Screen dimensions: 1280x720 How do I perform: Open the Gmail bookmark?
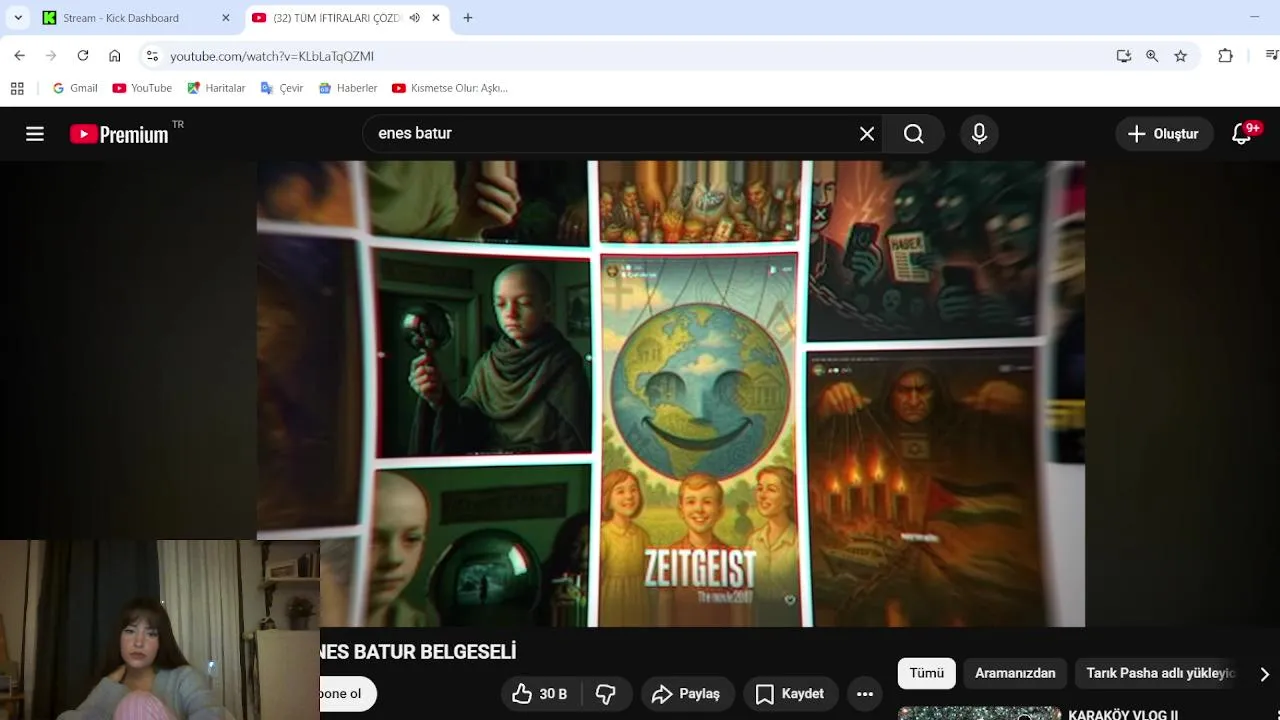[75, 88]
